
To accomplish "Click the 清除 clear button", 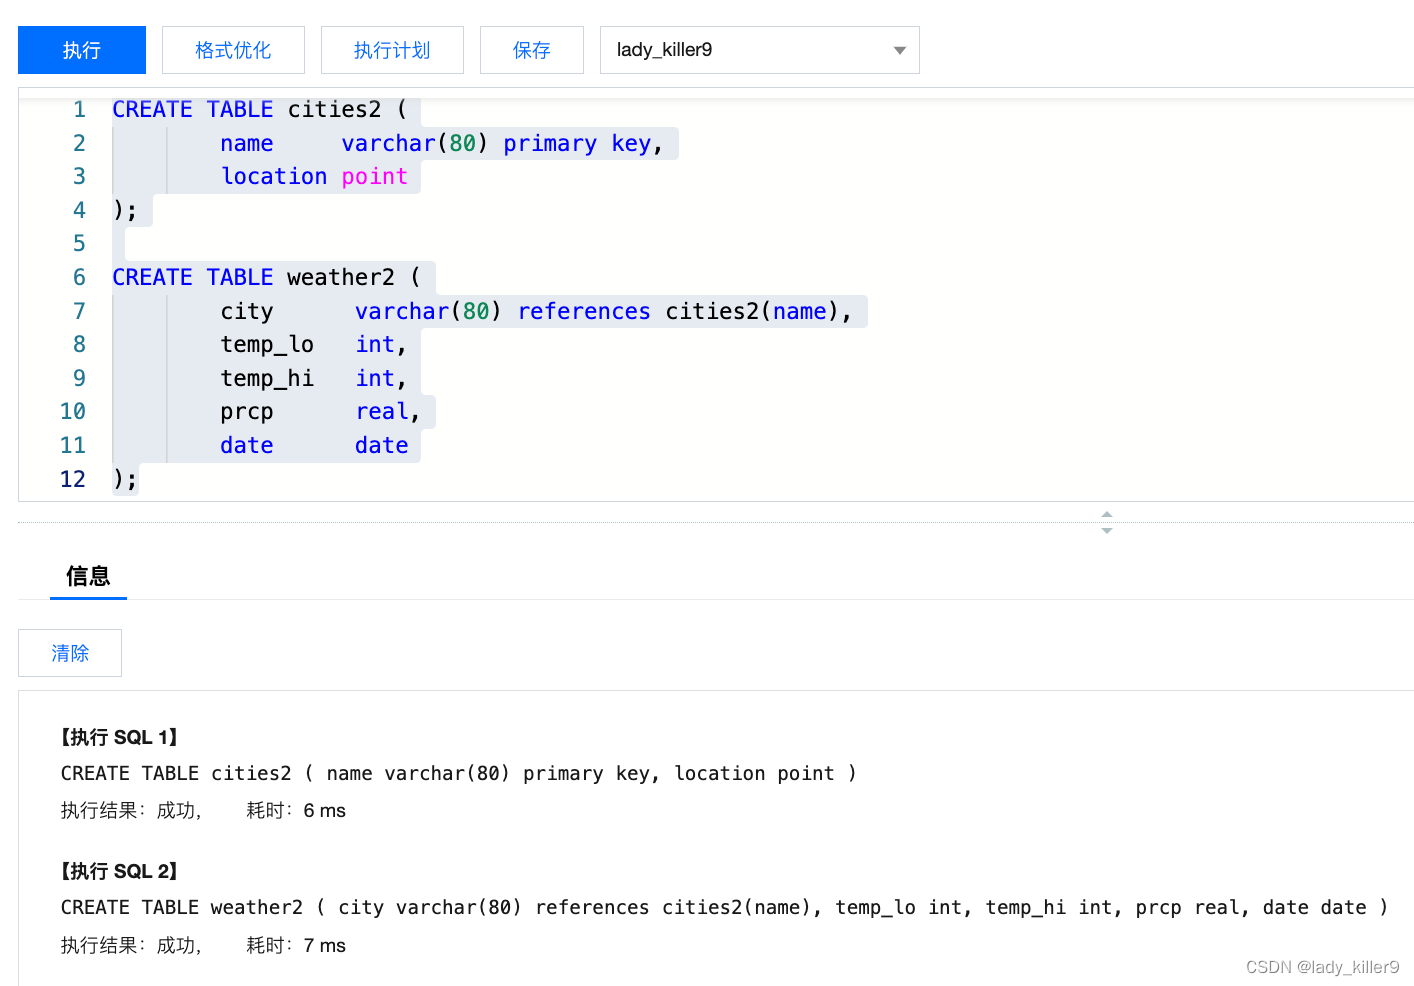I will pyautogui.click(x=70, y=653).
